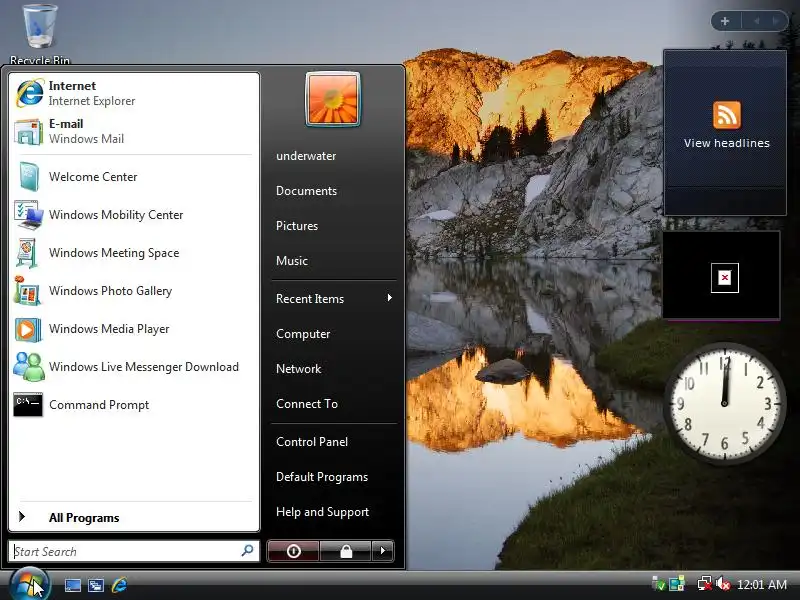The height and width of the screenshot is (600, 800).
Task: Open Computer from Start menu
Action: point(303,334)
